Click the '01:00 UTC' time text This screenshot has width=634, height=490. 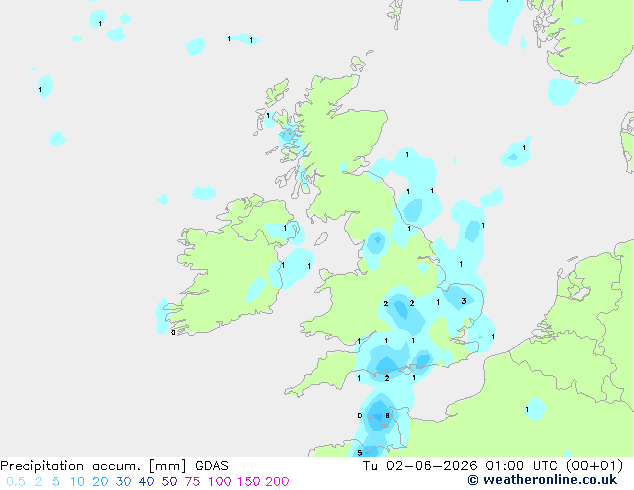[x=523, y=466]
